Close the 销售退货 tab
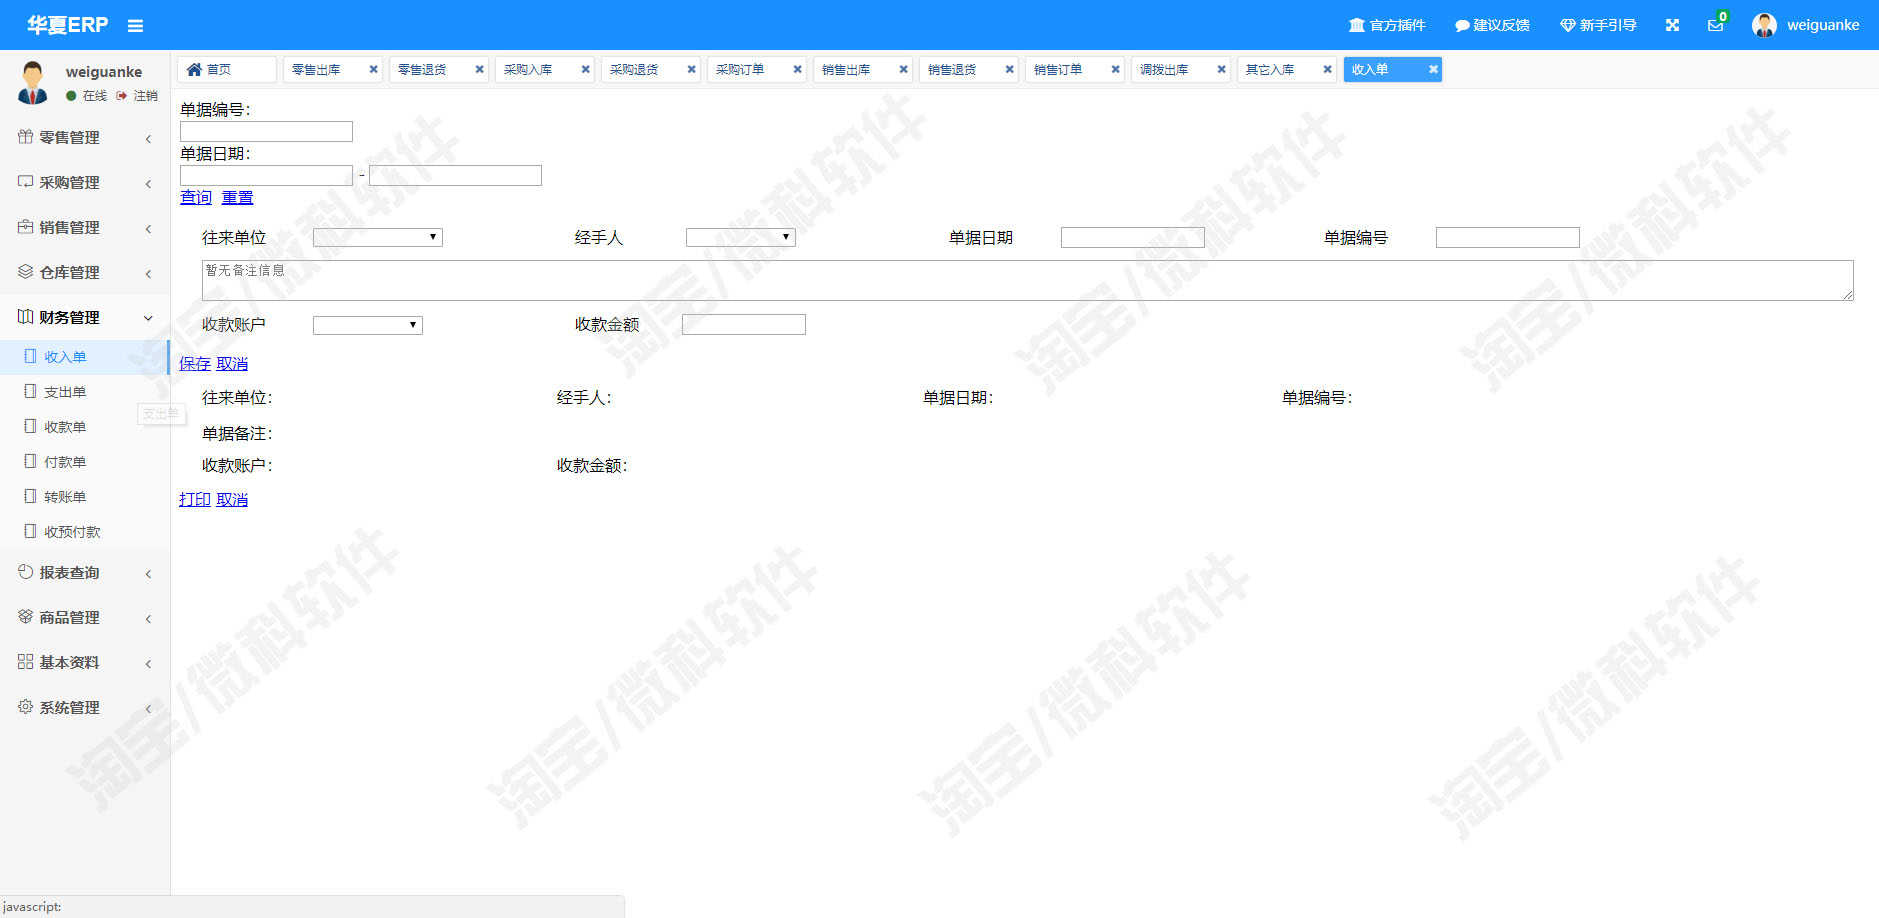 1009,69
